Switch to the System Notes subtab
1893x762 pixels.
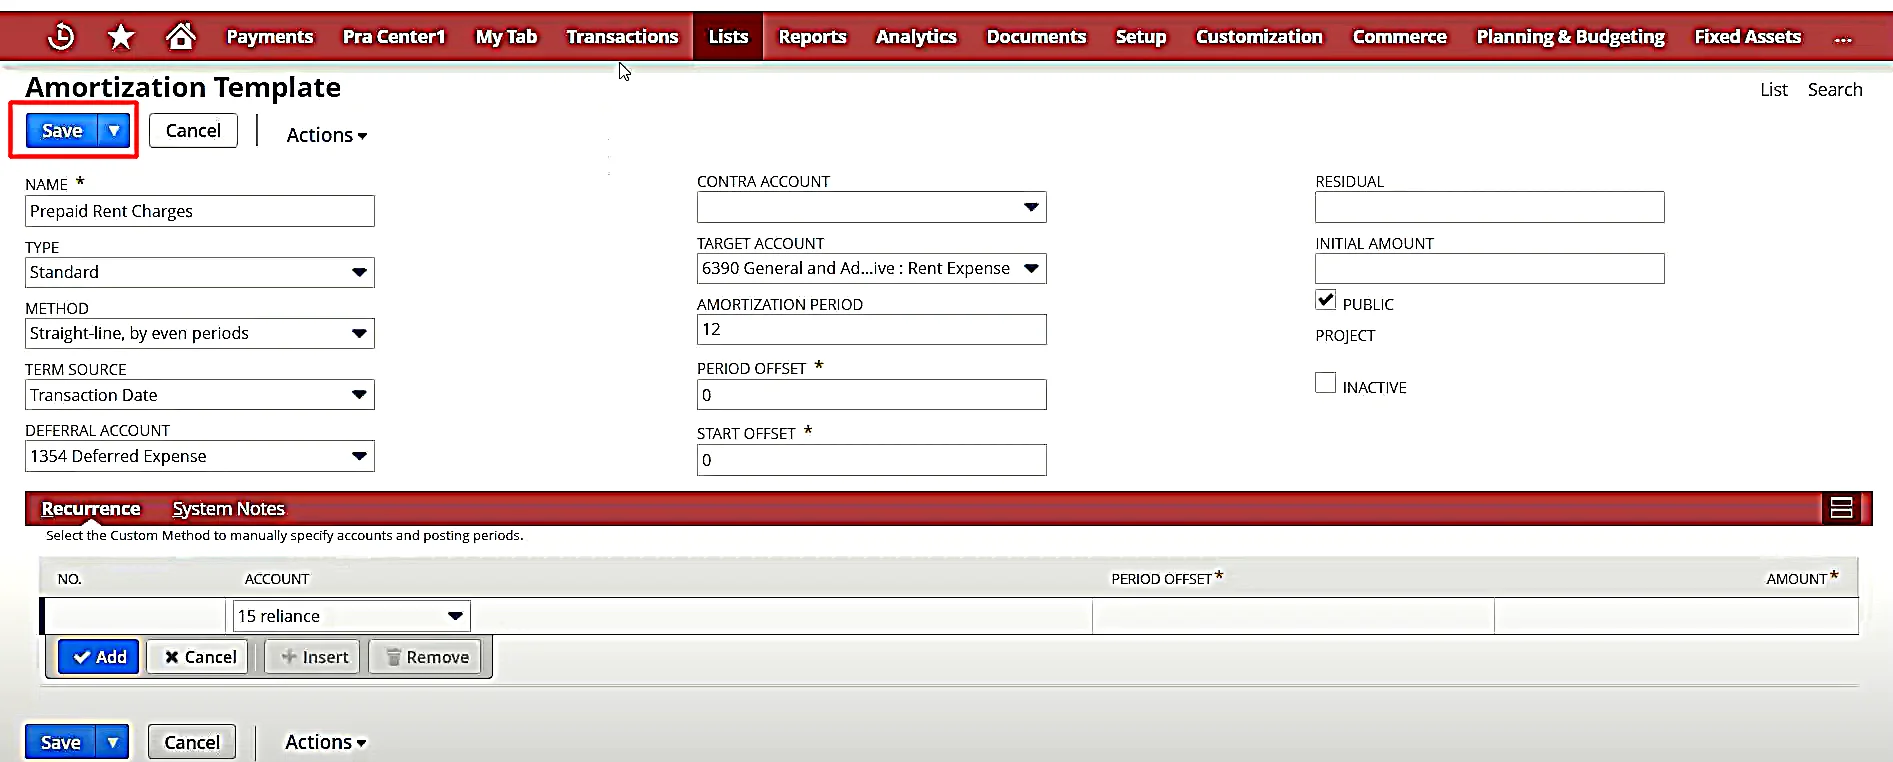(229, 509)
